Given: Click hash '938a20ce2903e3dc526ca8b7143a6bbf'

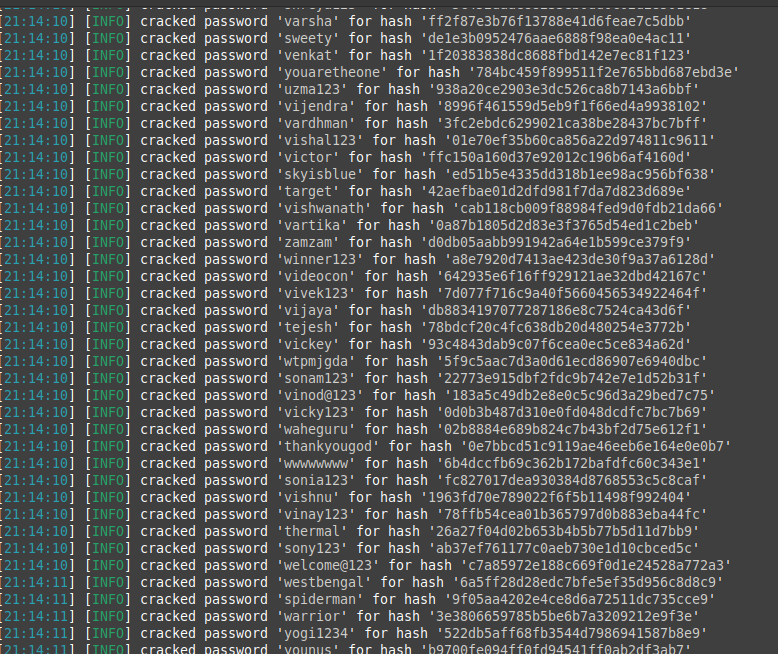Looking at the screenshot, I should pos(564,89).
